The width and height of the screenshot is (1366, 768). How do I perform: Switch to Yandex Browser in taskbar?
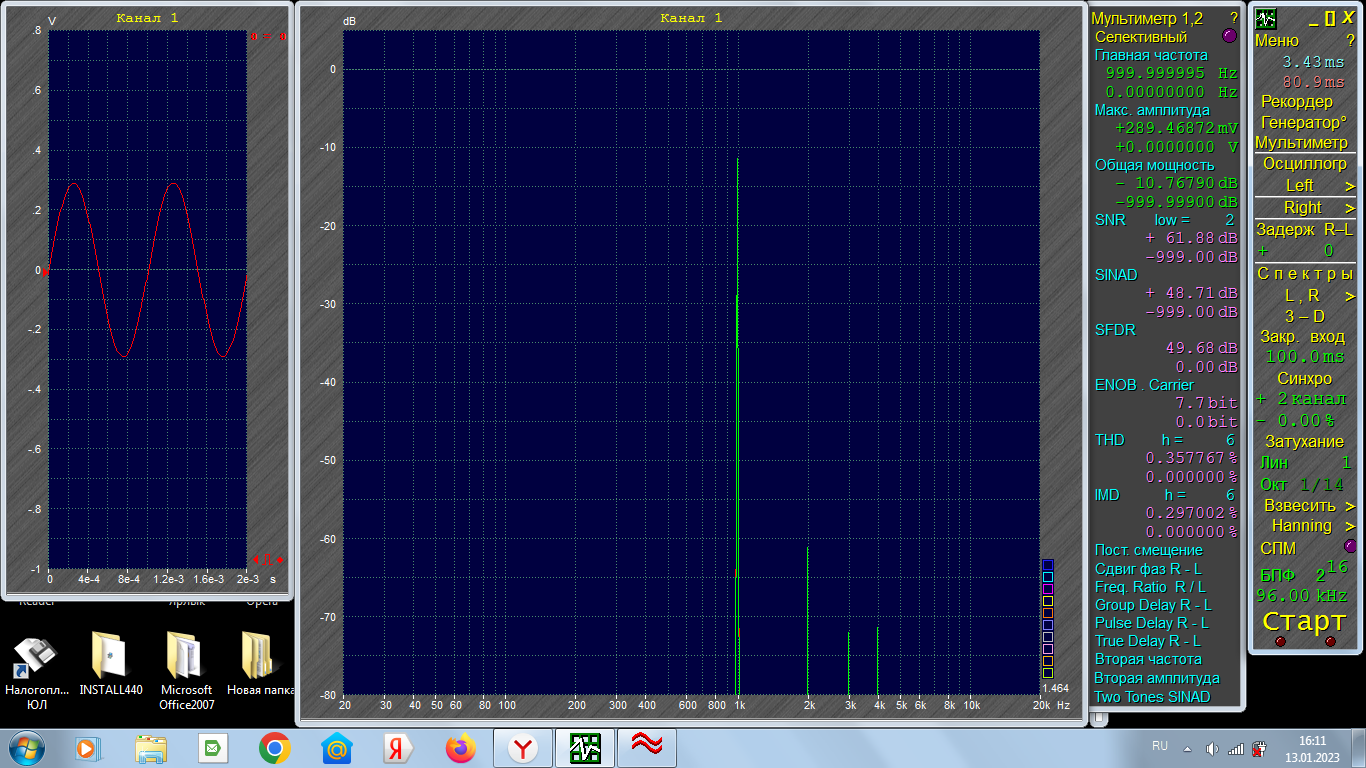pos(523,748)
